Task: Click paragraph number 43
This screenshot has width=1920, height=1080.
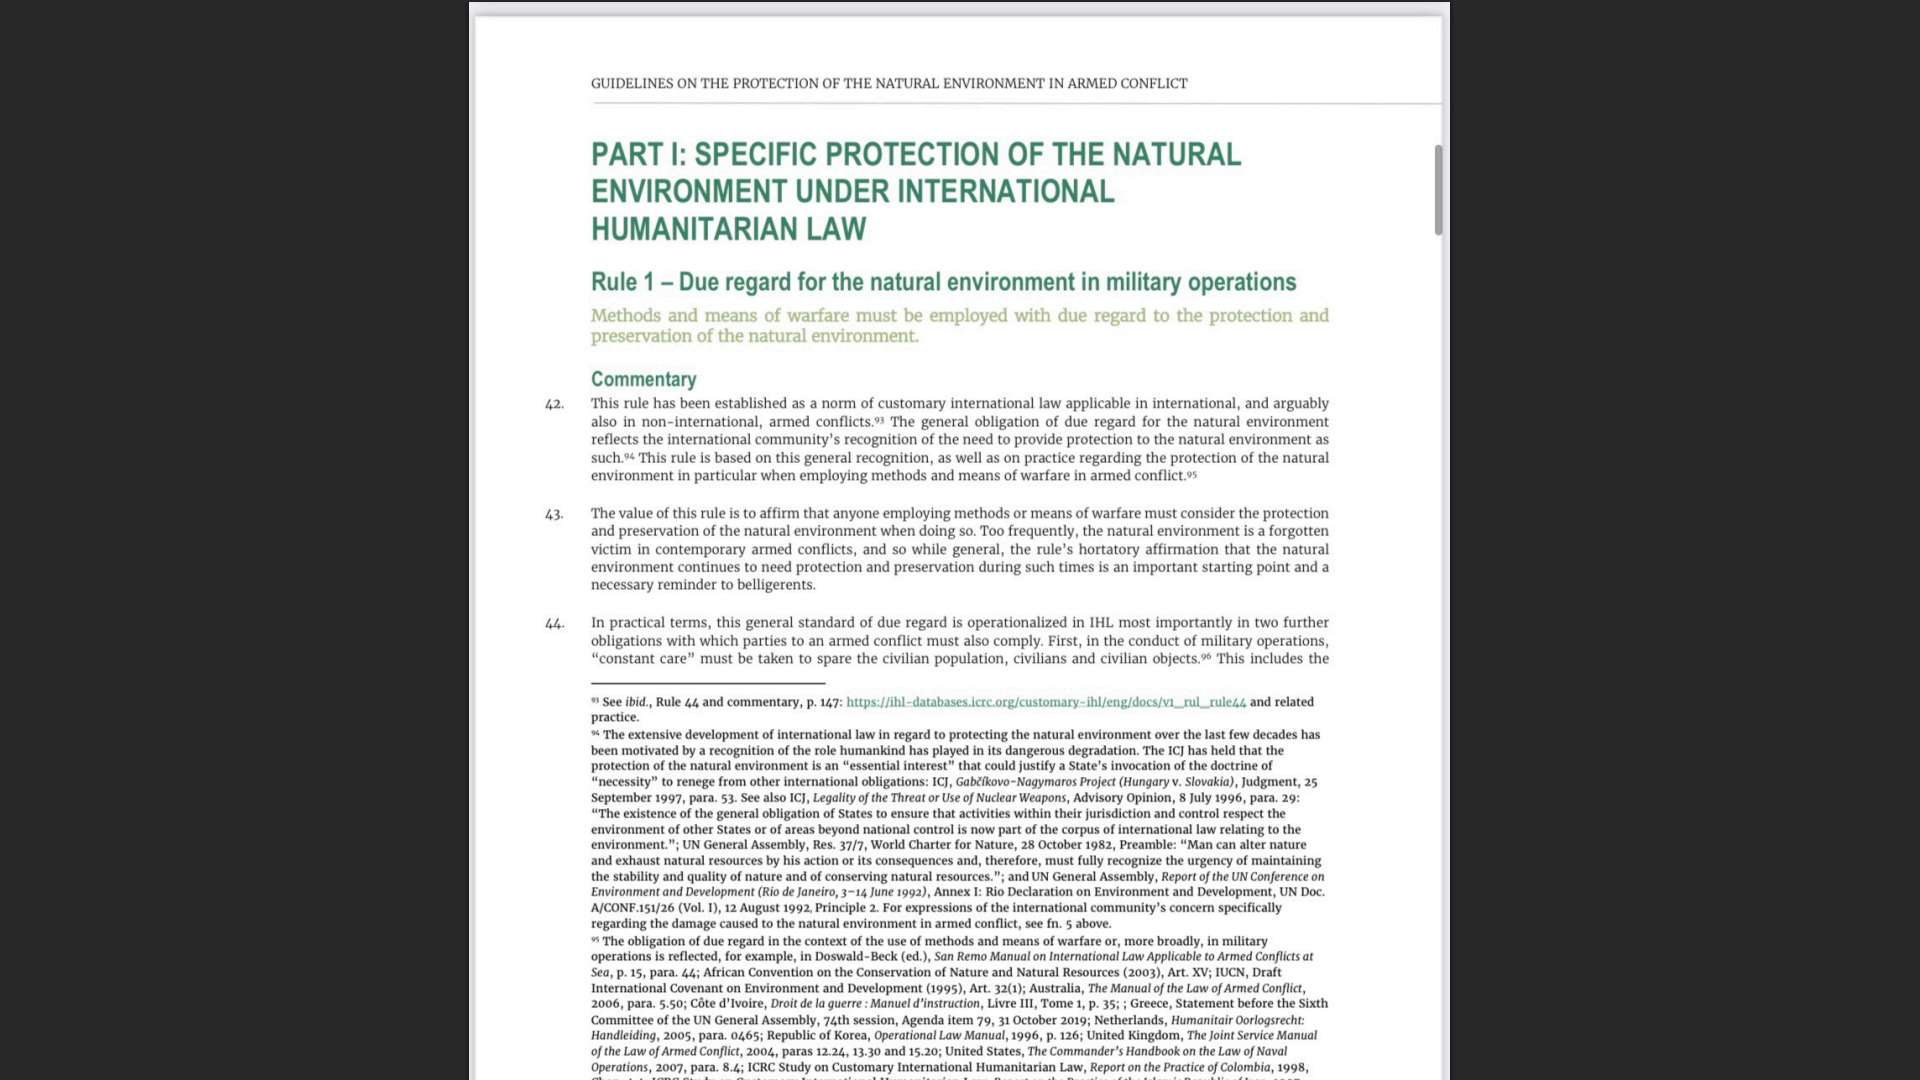Action: pyautogui.click(x=554, y=514)
